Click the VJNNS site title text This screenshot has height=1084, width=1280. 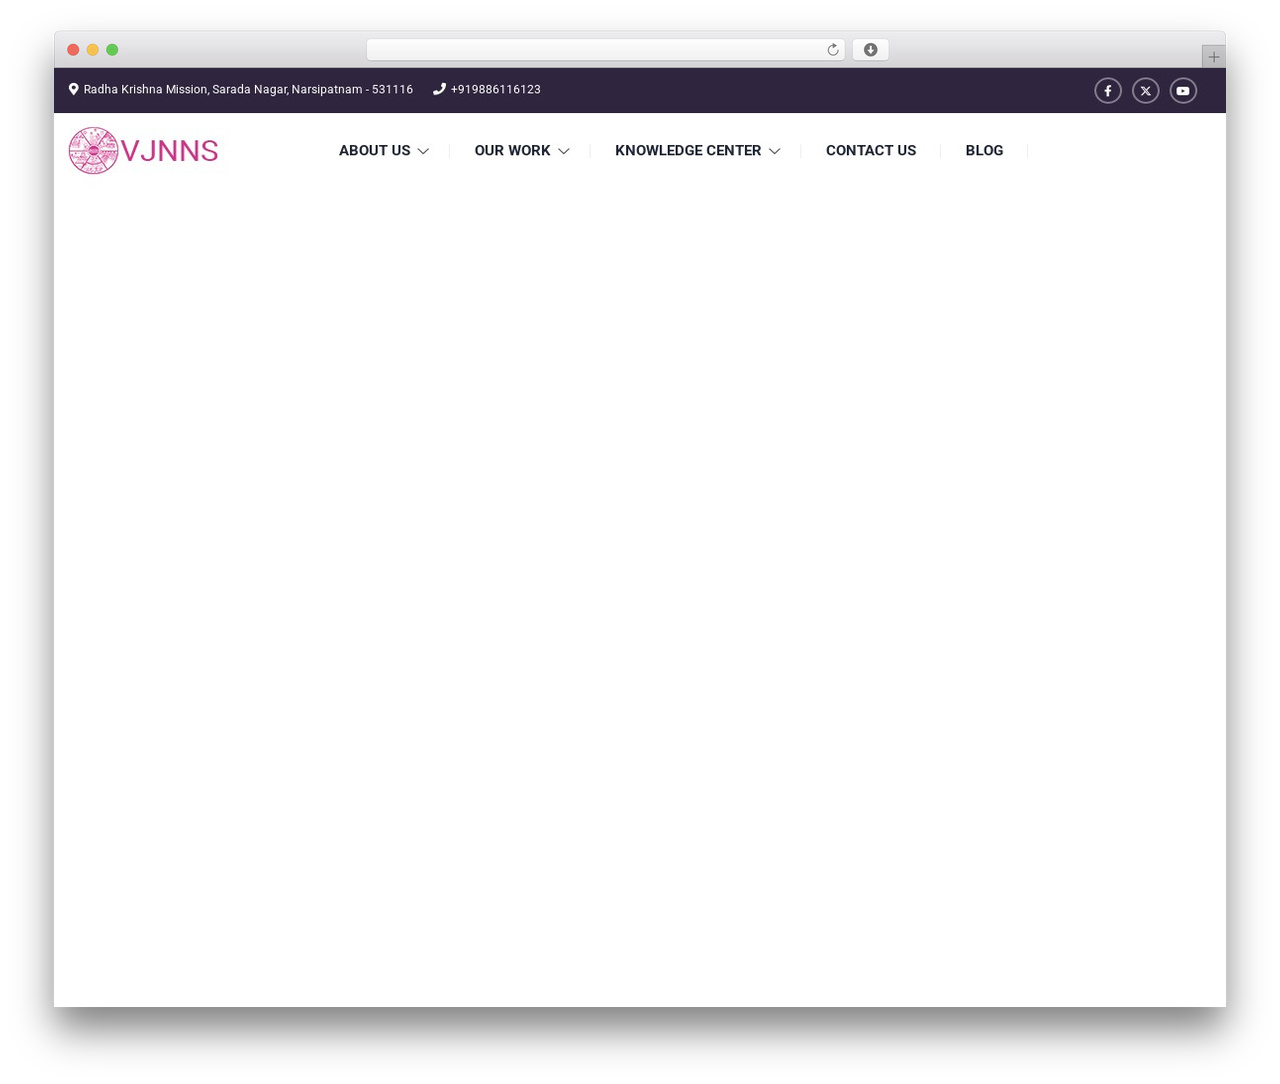(169, 151)
